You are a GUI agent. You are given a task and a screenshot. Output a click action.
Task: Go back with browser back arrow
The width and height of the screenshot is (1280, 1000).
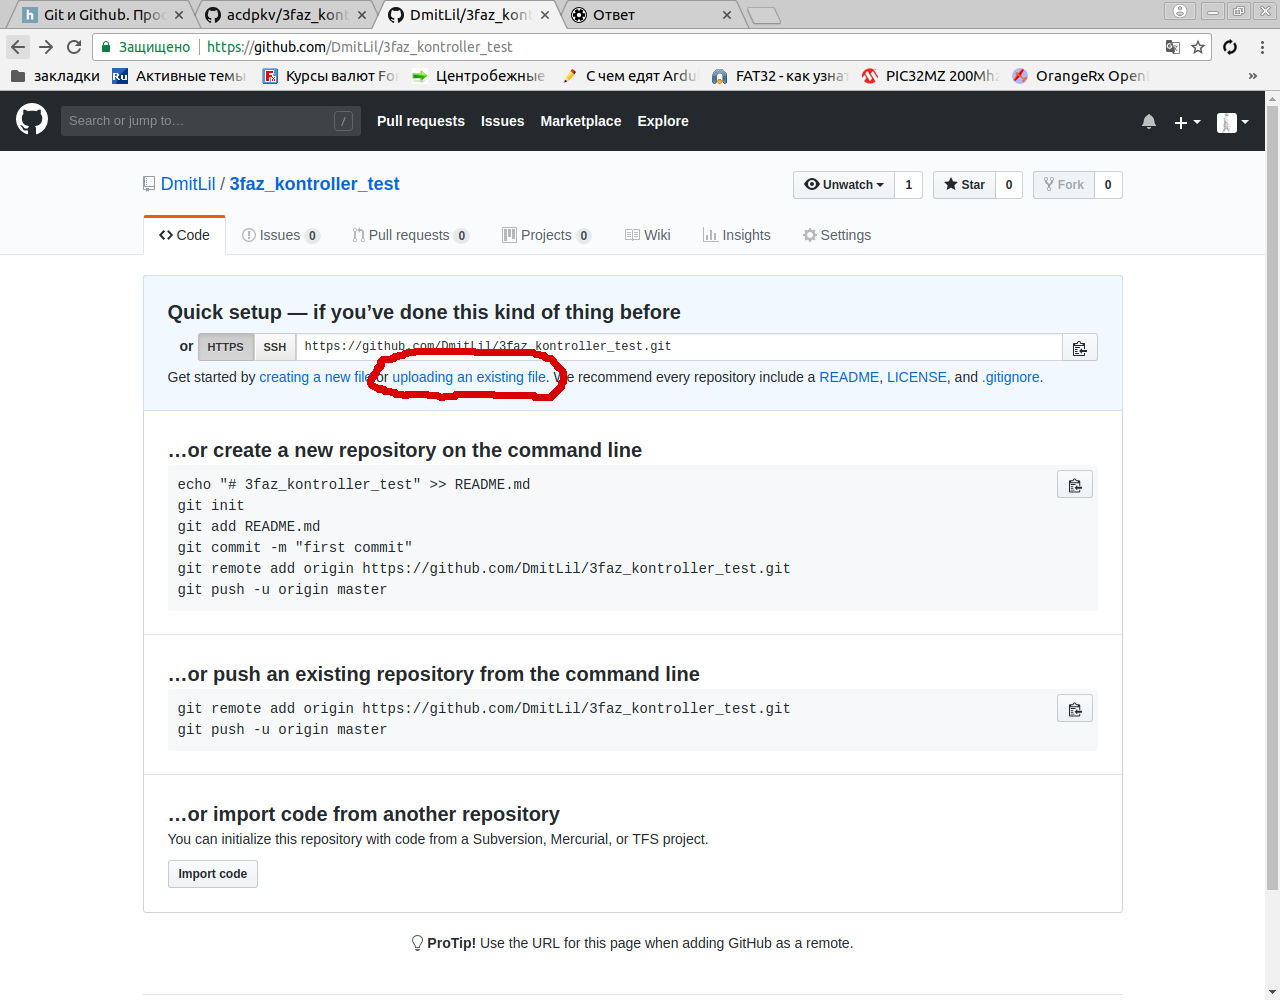[18, 47]
